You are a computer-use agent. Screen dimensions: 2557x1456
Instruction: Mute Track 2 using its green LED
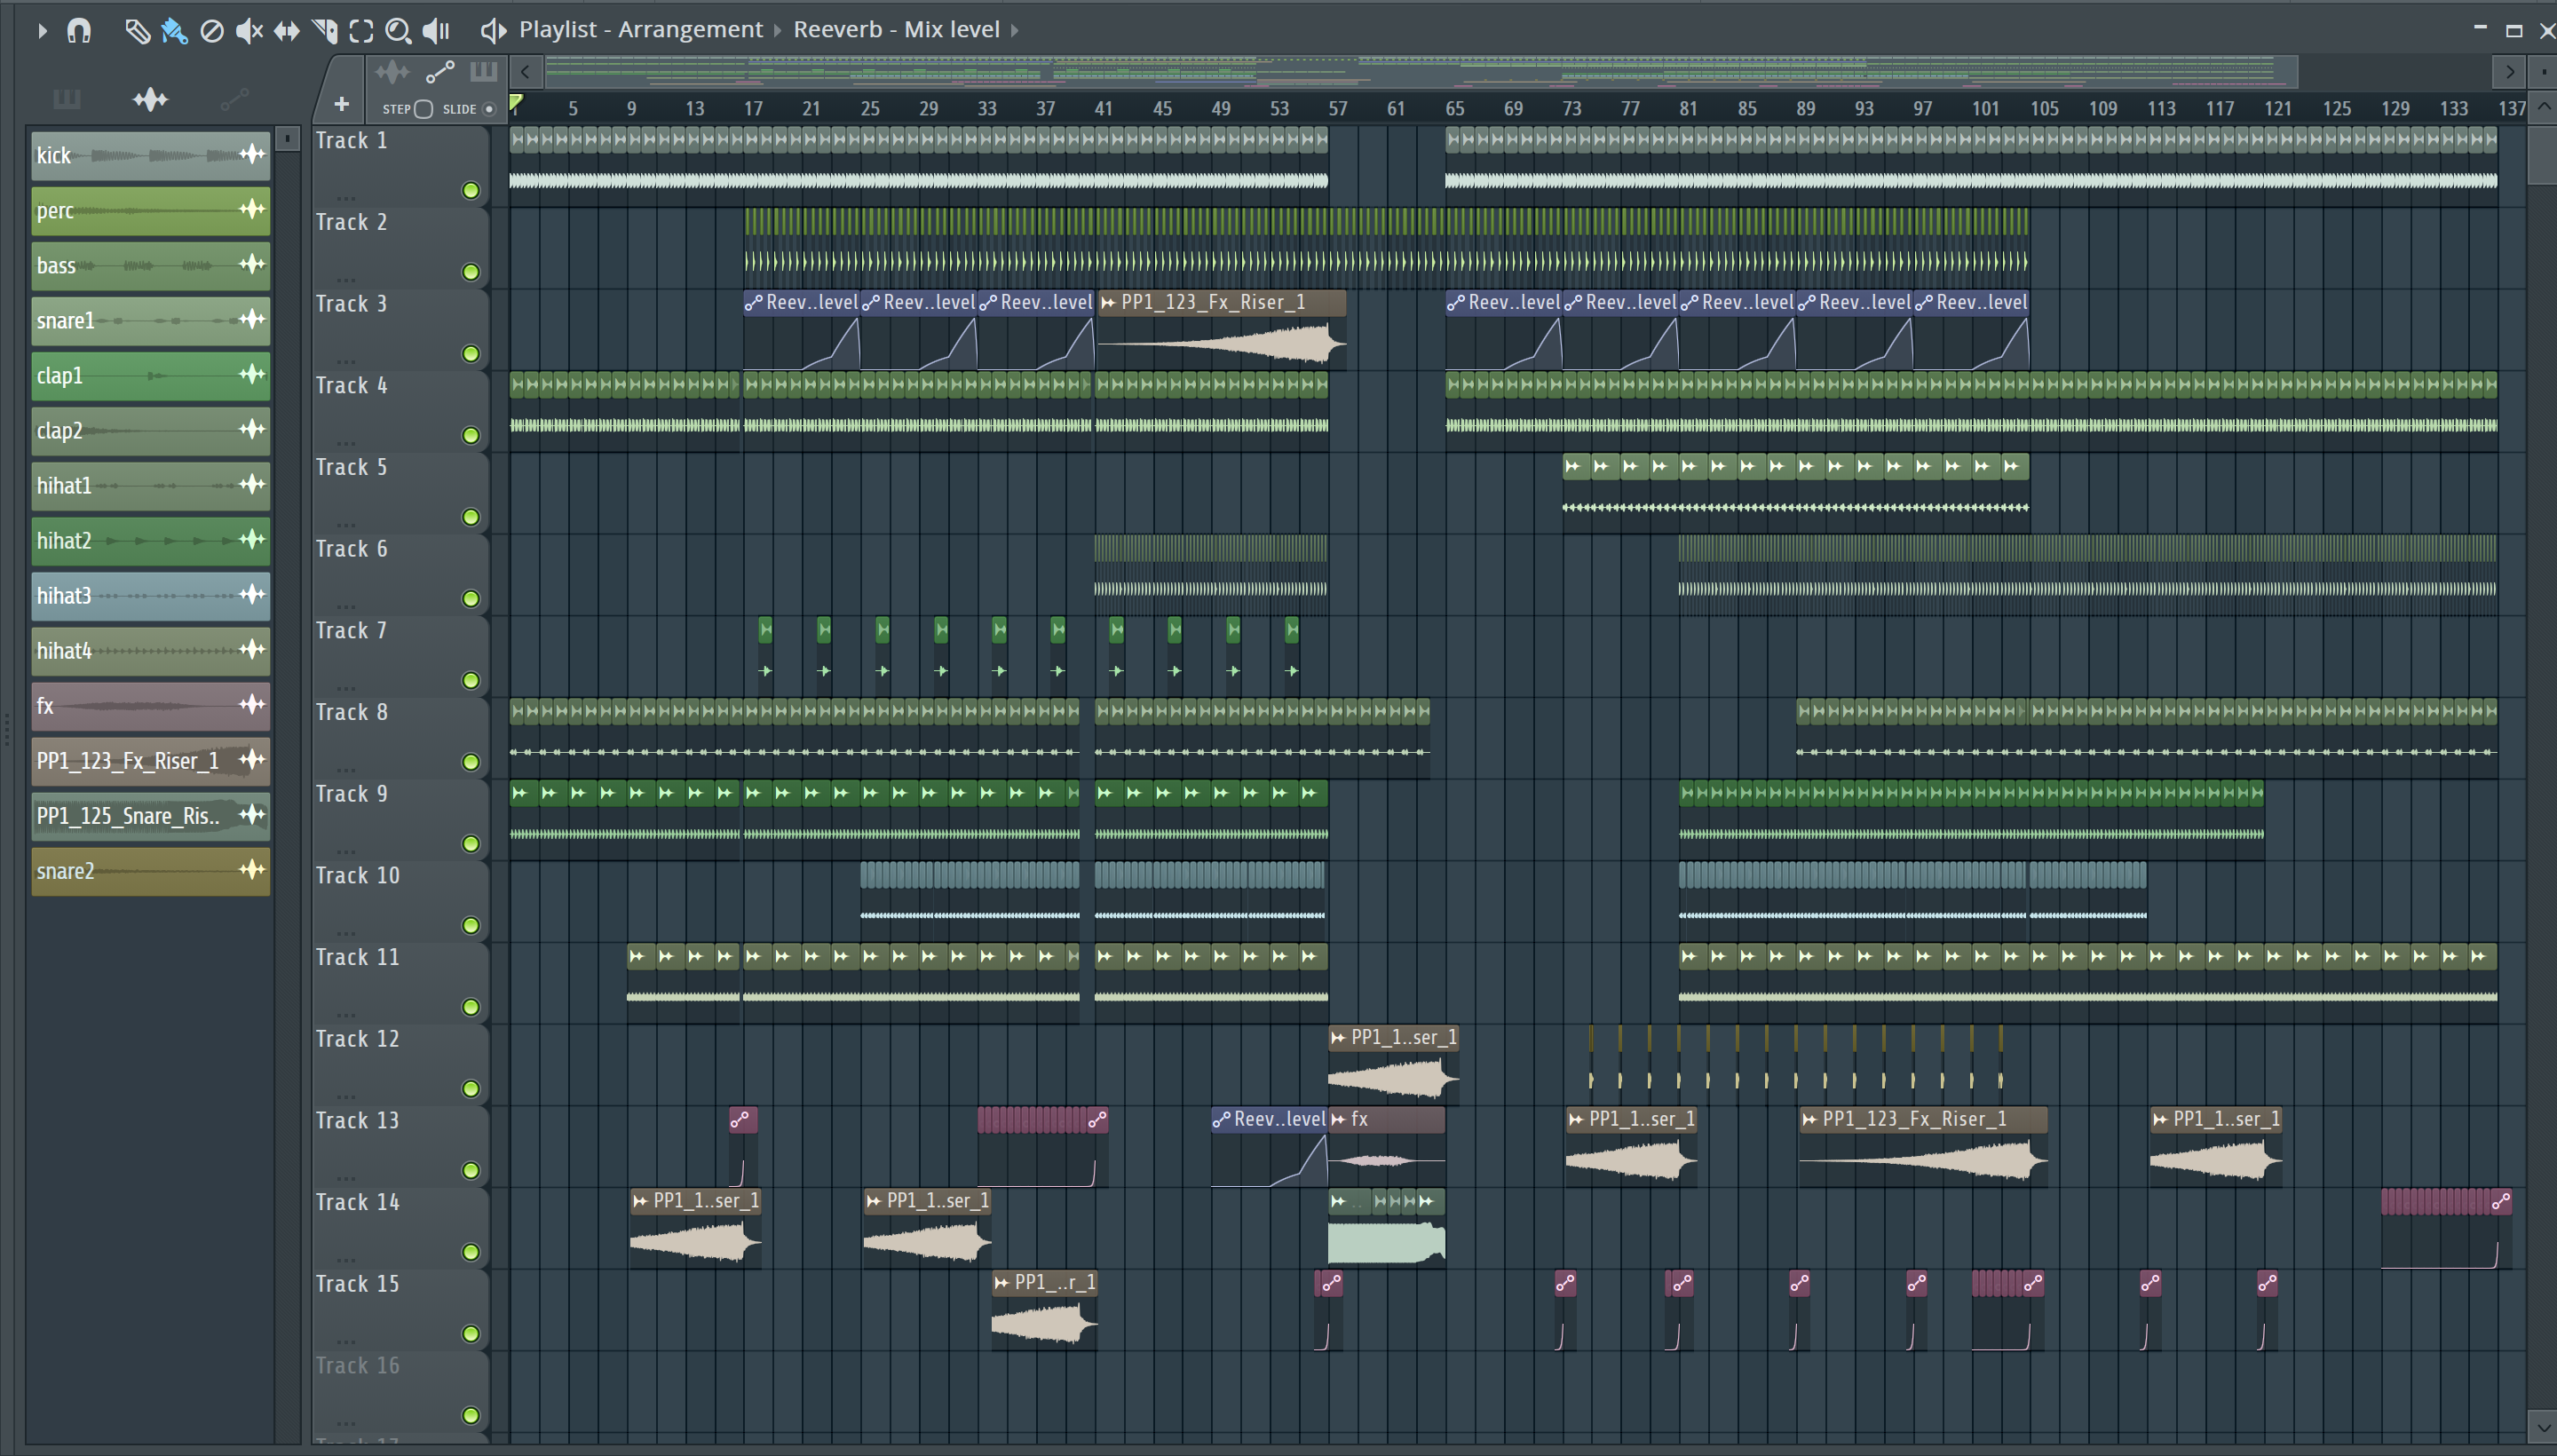(x=470, y=272)
